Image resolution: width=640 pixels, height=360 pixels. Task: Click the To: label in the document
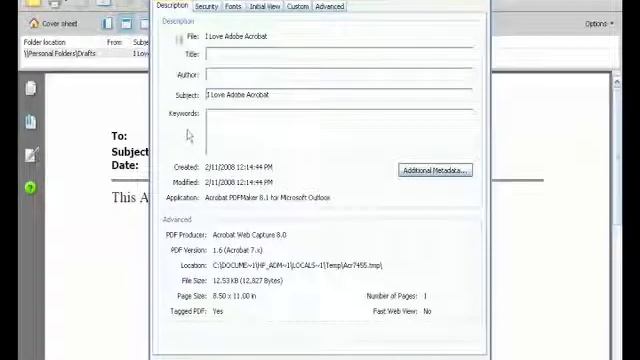click(119, 136)
